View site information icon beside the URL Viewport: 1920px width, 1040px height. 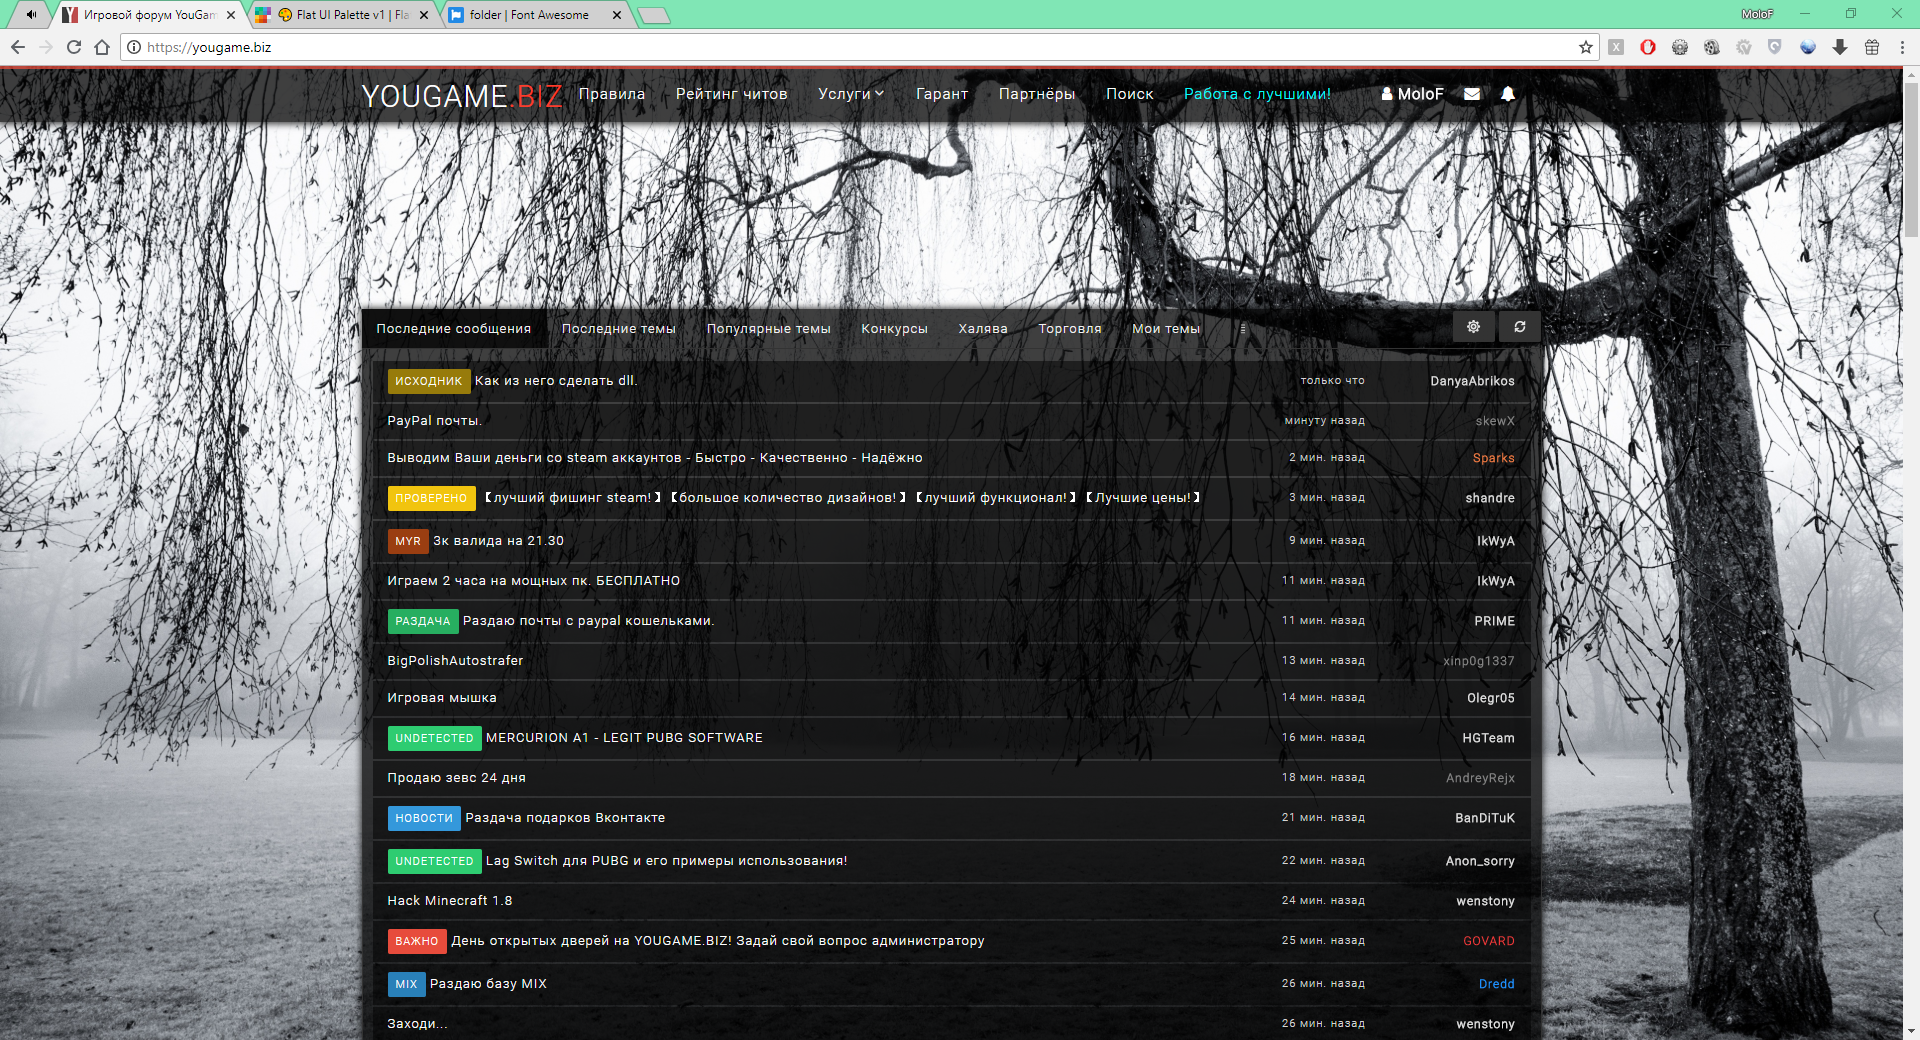[x=134, y=47]
